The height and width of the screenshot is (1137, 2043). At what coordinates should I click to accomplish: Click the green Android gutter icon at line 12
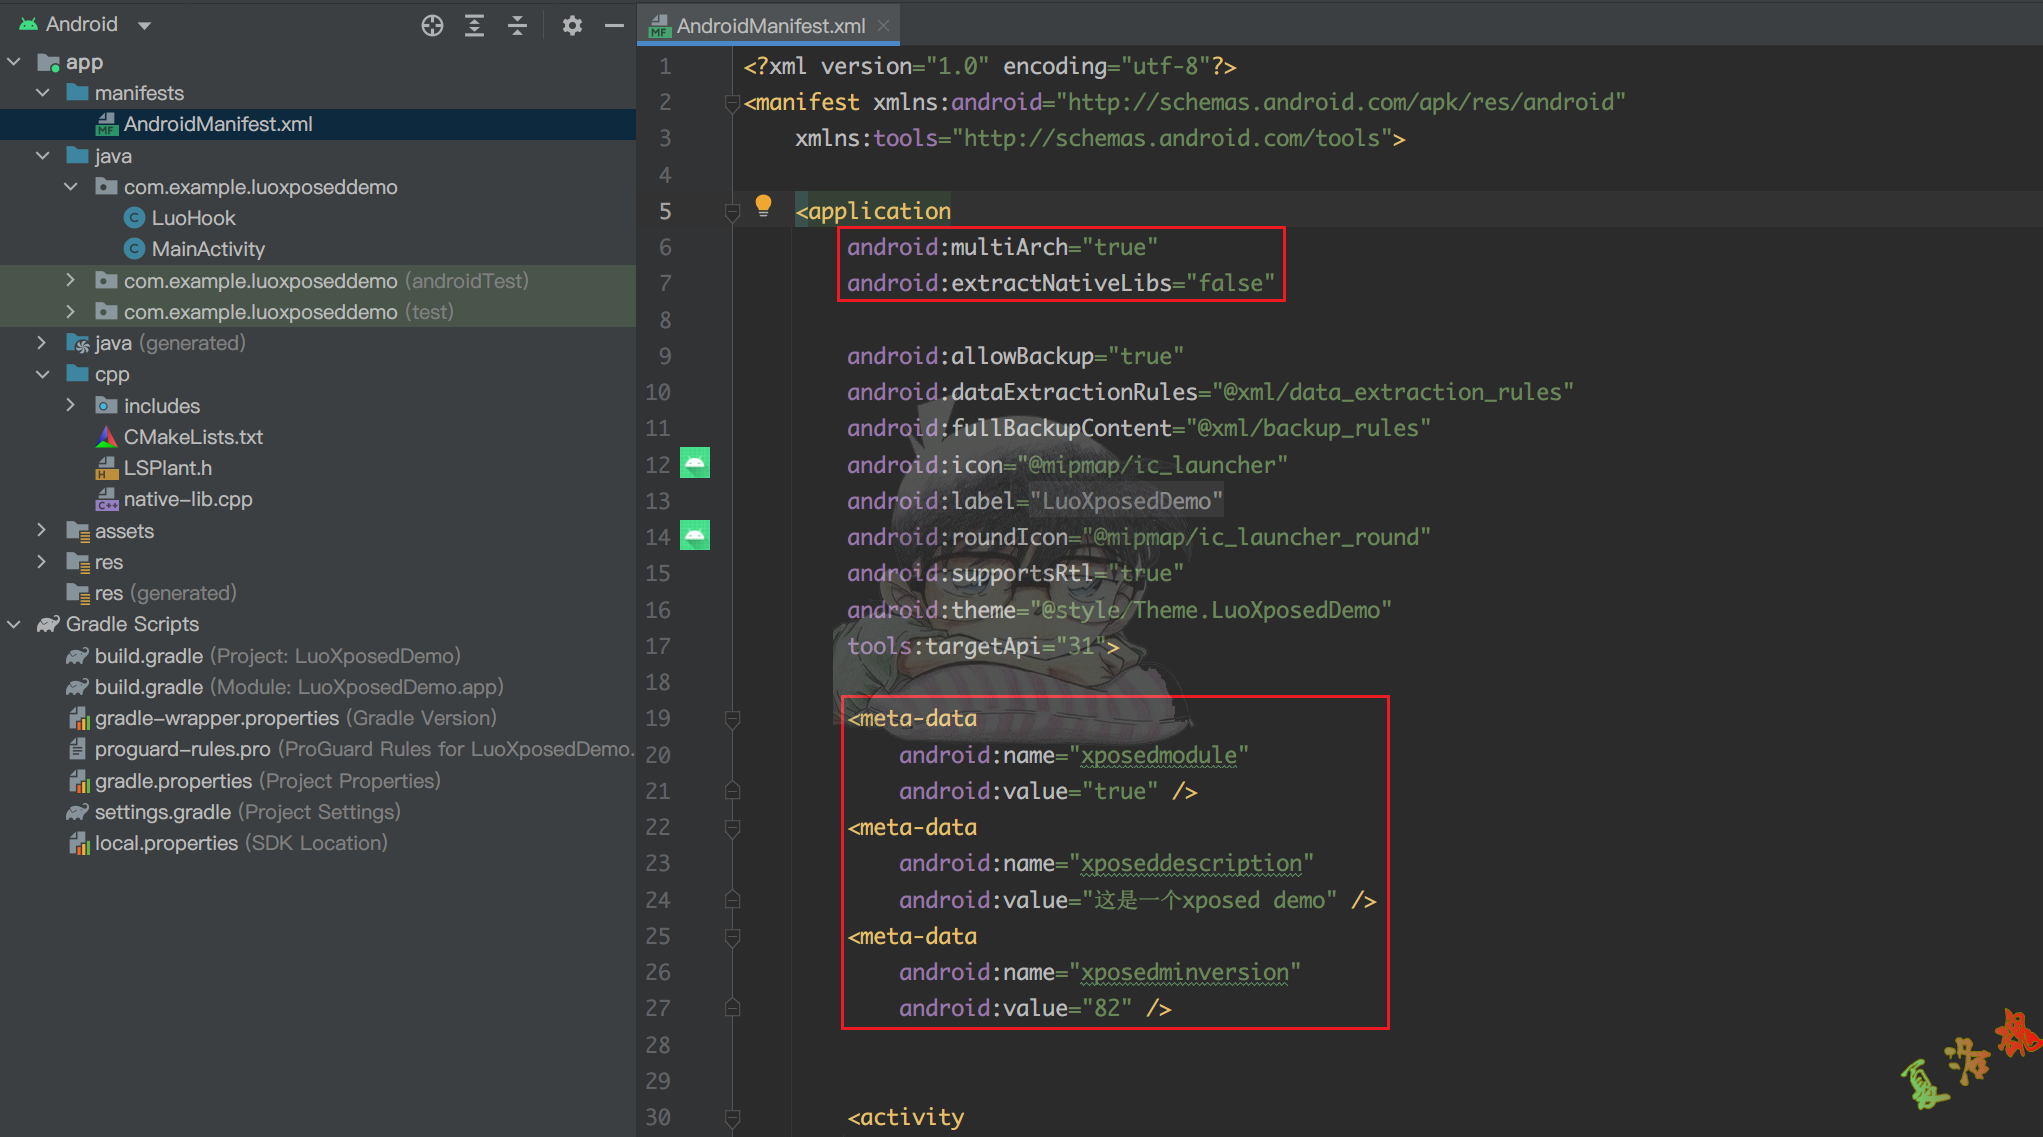[x=695, y=463]
